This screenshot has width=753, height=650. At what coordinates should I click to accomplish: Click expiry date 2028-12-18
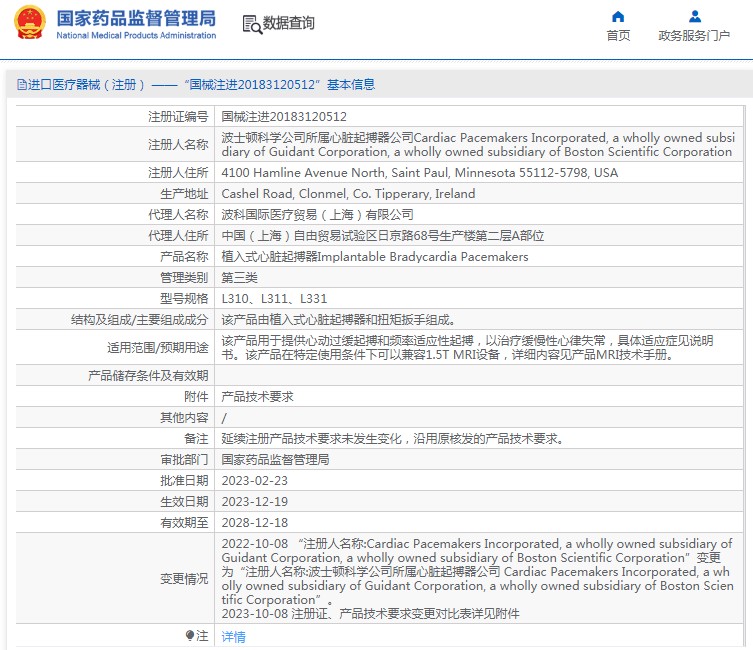(x=255, y=523)
